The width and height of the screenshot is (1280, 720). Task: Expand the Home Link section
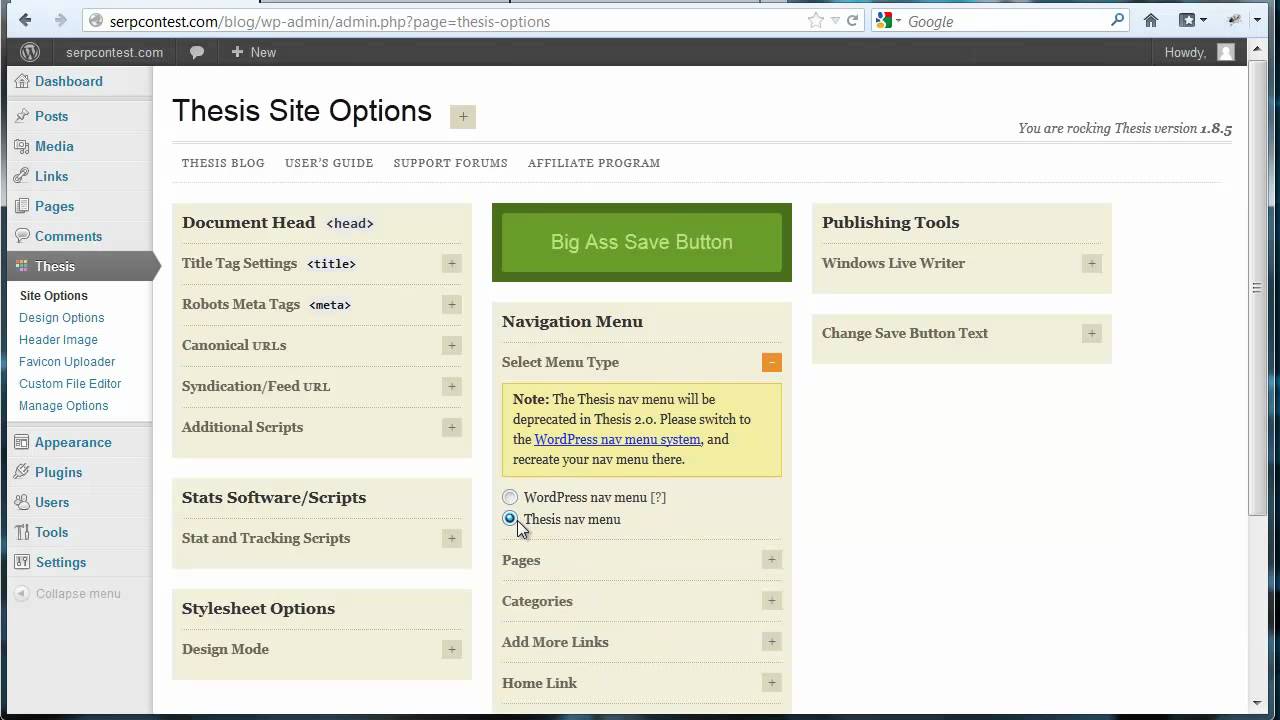tap(771, 683)
